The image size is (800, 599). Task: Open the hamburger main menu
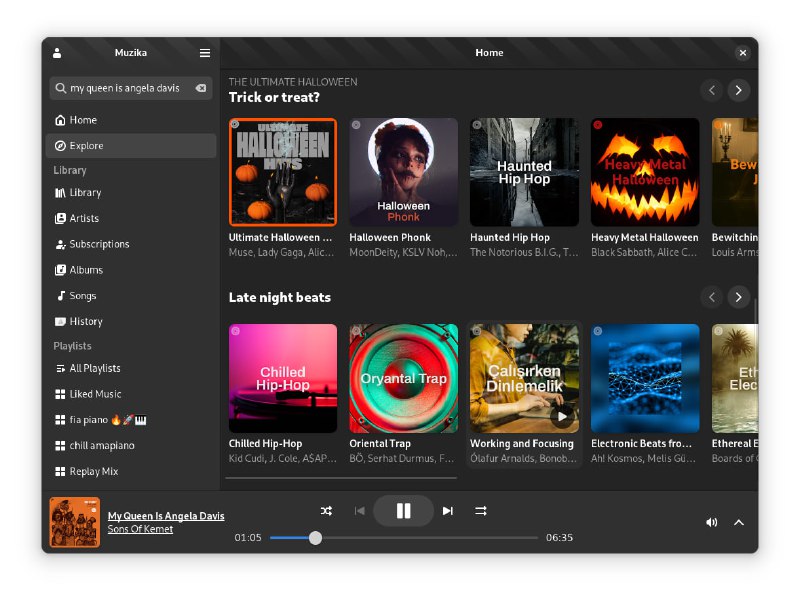coord(205,53)
